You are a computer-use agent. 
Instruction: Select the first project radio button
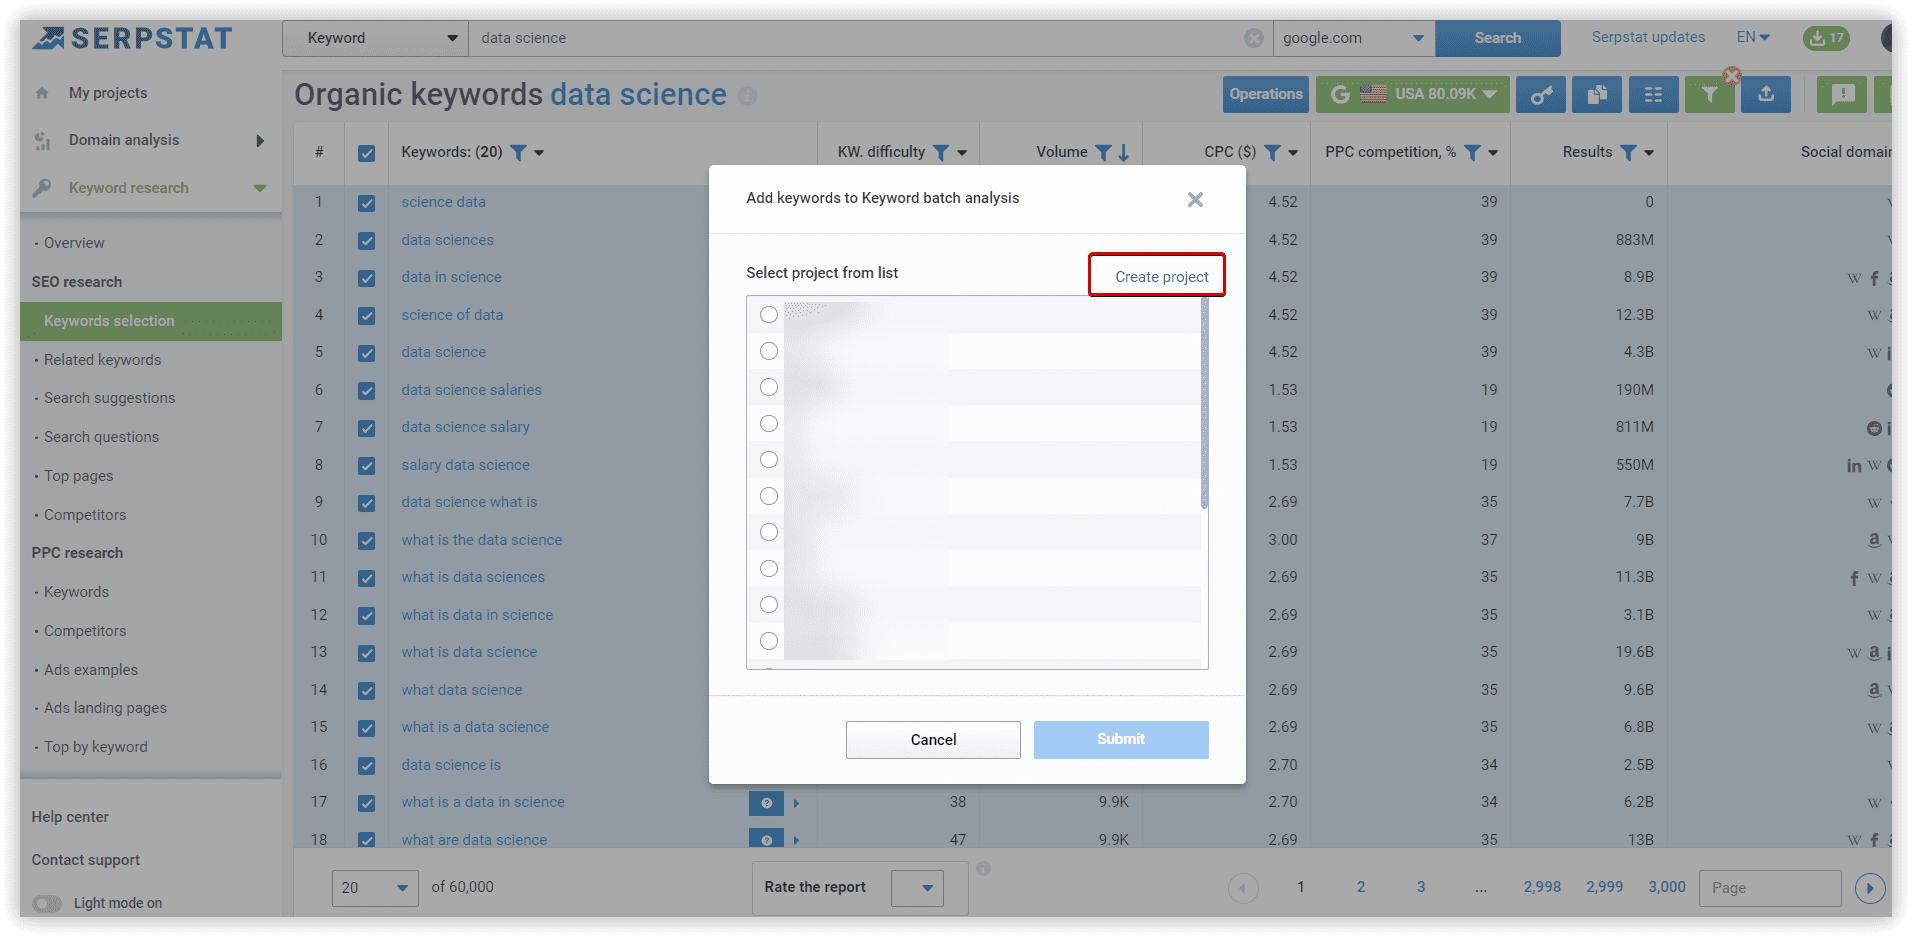pyautogui.click(x=768, y=314)
